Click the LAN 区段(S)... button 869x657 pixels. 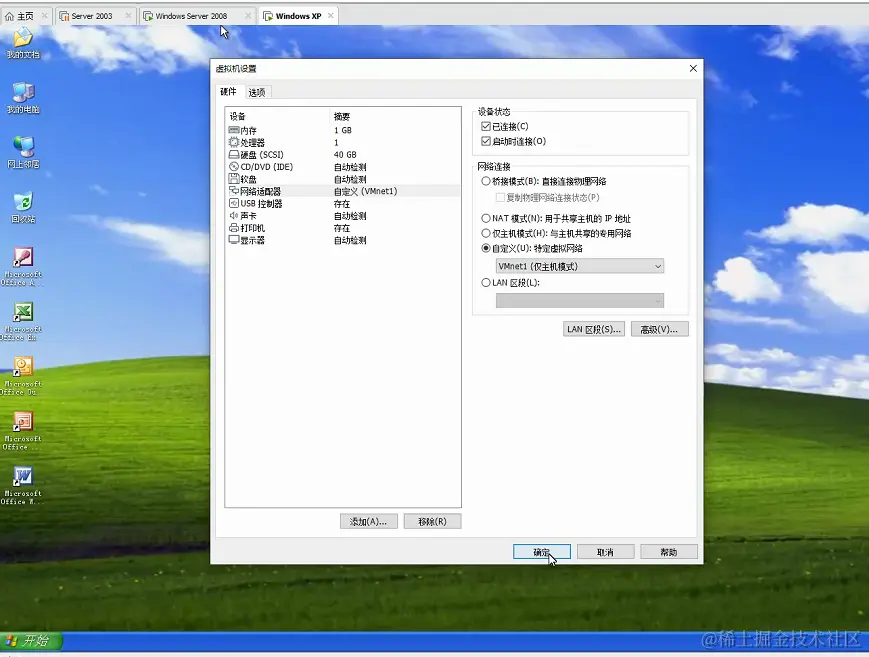tap(594, 329)
